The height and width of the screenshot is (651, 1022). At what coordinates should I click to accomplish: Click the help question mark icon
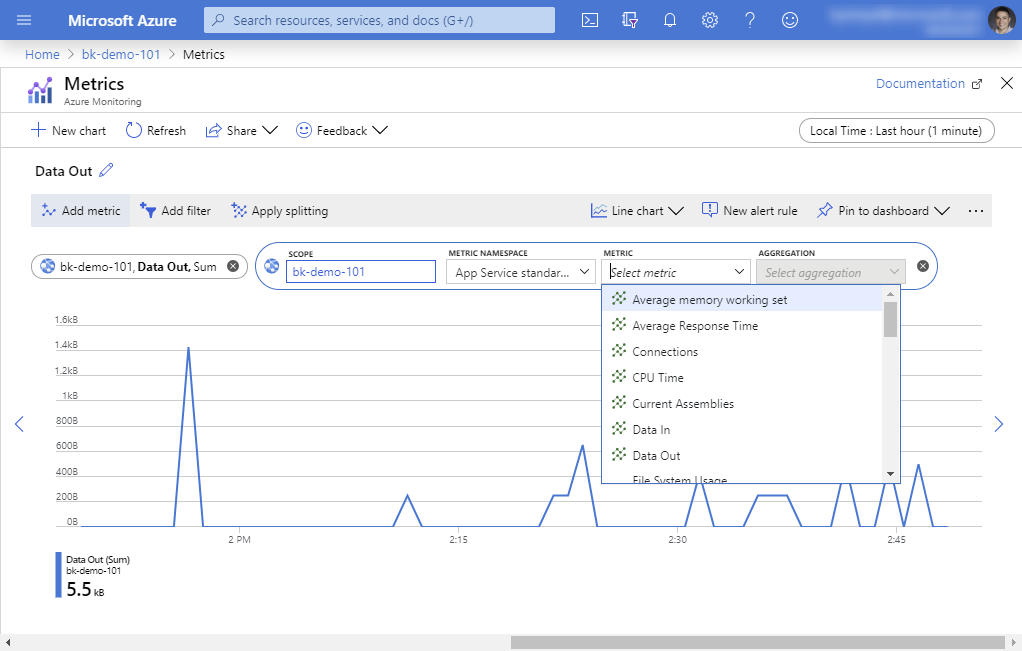pyautogui.click(x=750, y=20)
